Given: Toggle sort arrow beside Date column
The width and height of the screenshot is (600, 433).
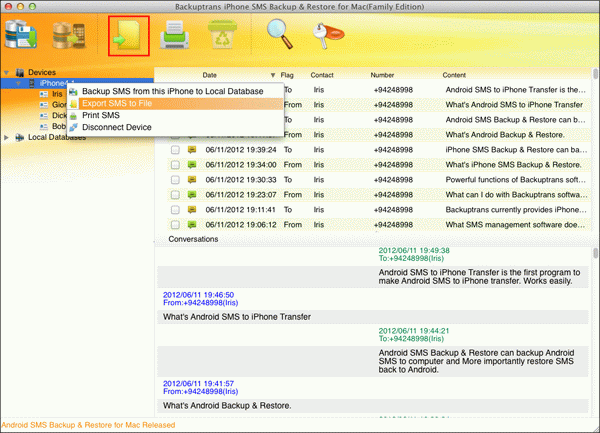Looking at the screenshot, I should tap(273, 75).
